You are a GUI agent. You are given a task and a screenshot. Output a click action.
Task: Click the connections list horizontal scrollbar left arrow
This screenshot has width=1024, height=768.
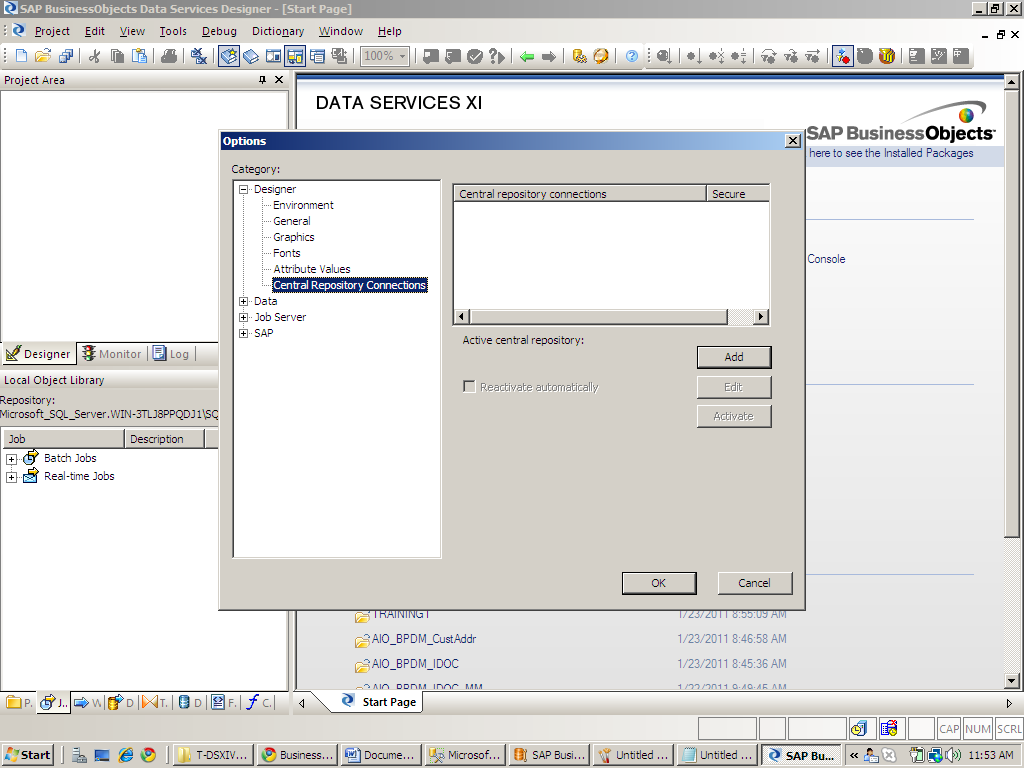click(462, 317)
